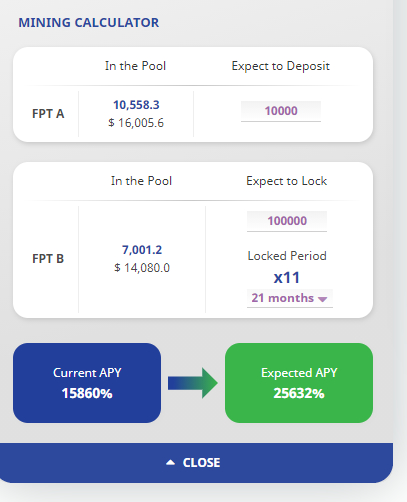Focus the FPT A deposit field showing 10000
Viewport: 407px width, 502px height.
(281, 111)
